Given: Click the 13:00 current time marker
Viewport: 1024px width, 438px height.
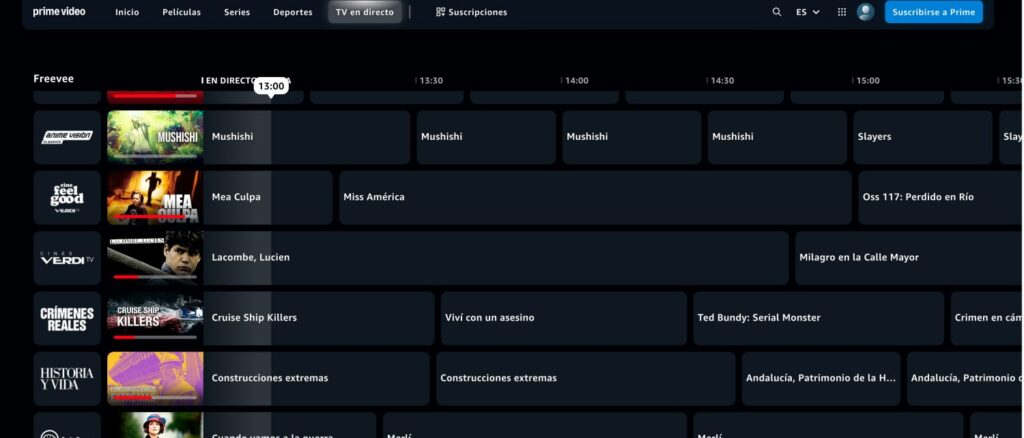Looking at the screenshot, I should [x=271, y=86].
